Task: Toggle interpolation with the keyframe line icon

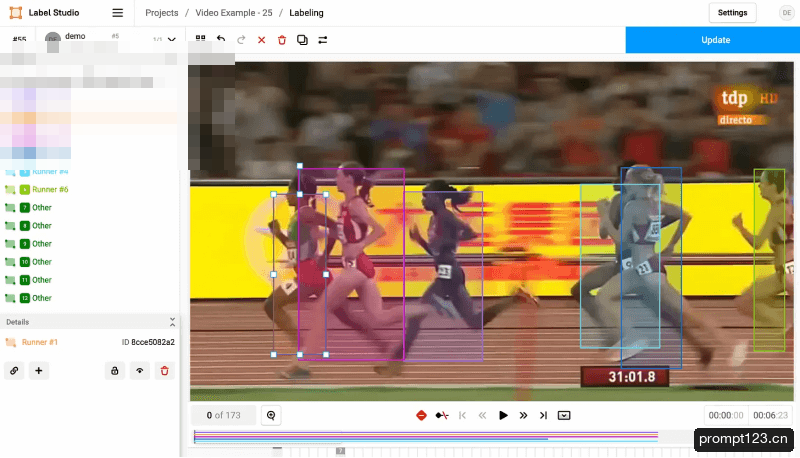Action: 442,415
